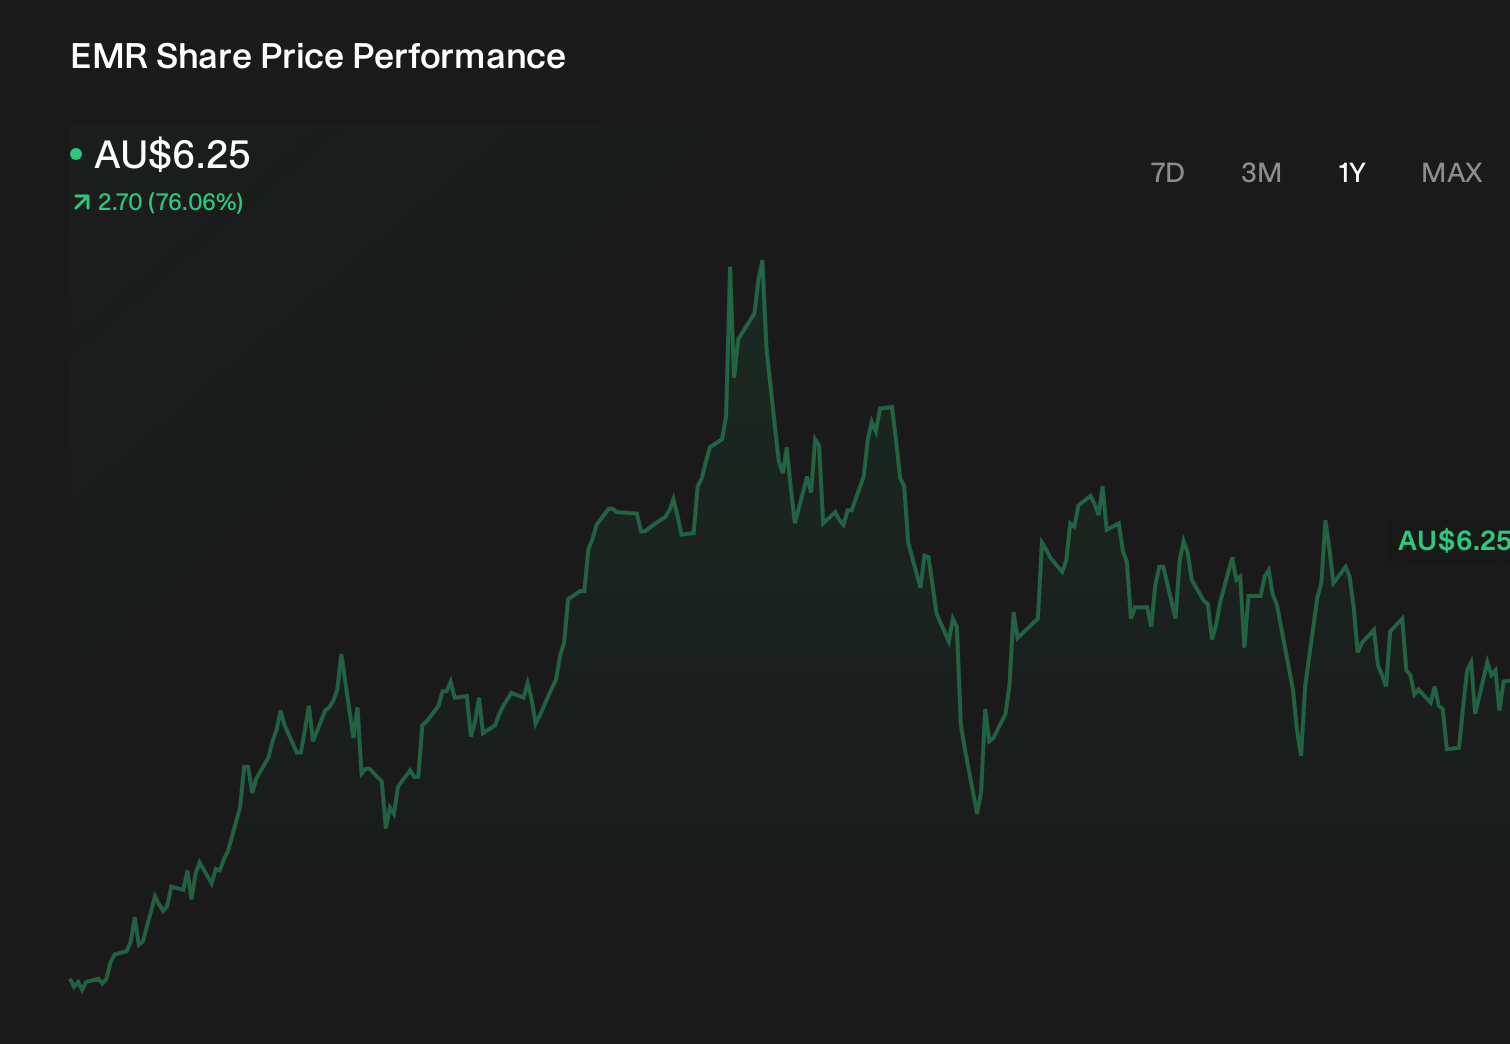Viewport: 1510px width, 1044px height.
Task: Select the 7D time range
Action: (1167, 173)
